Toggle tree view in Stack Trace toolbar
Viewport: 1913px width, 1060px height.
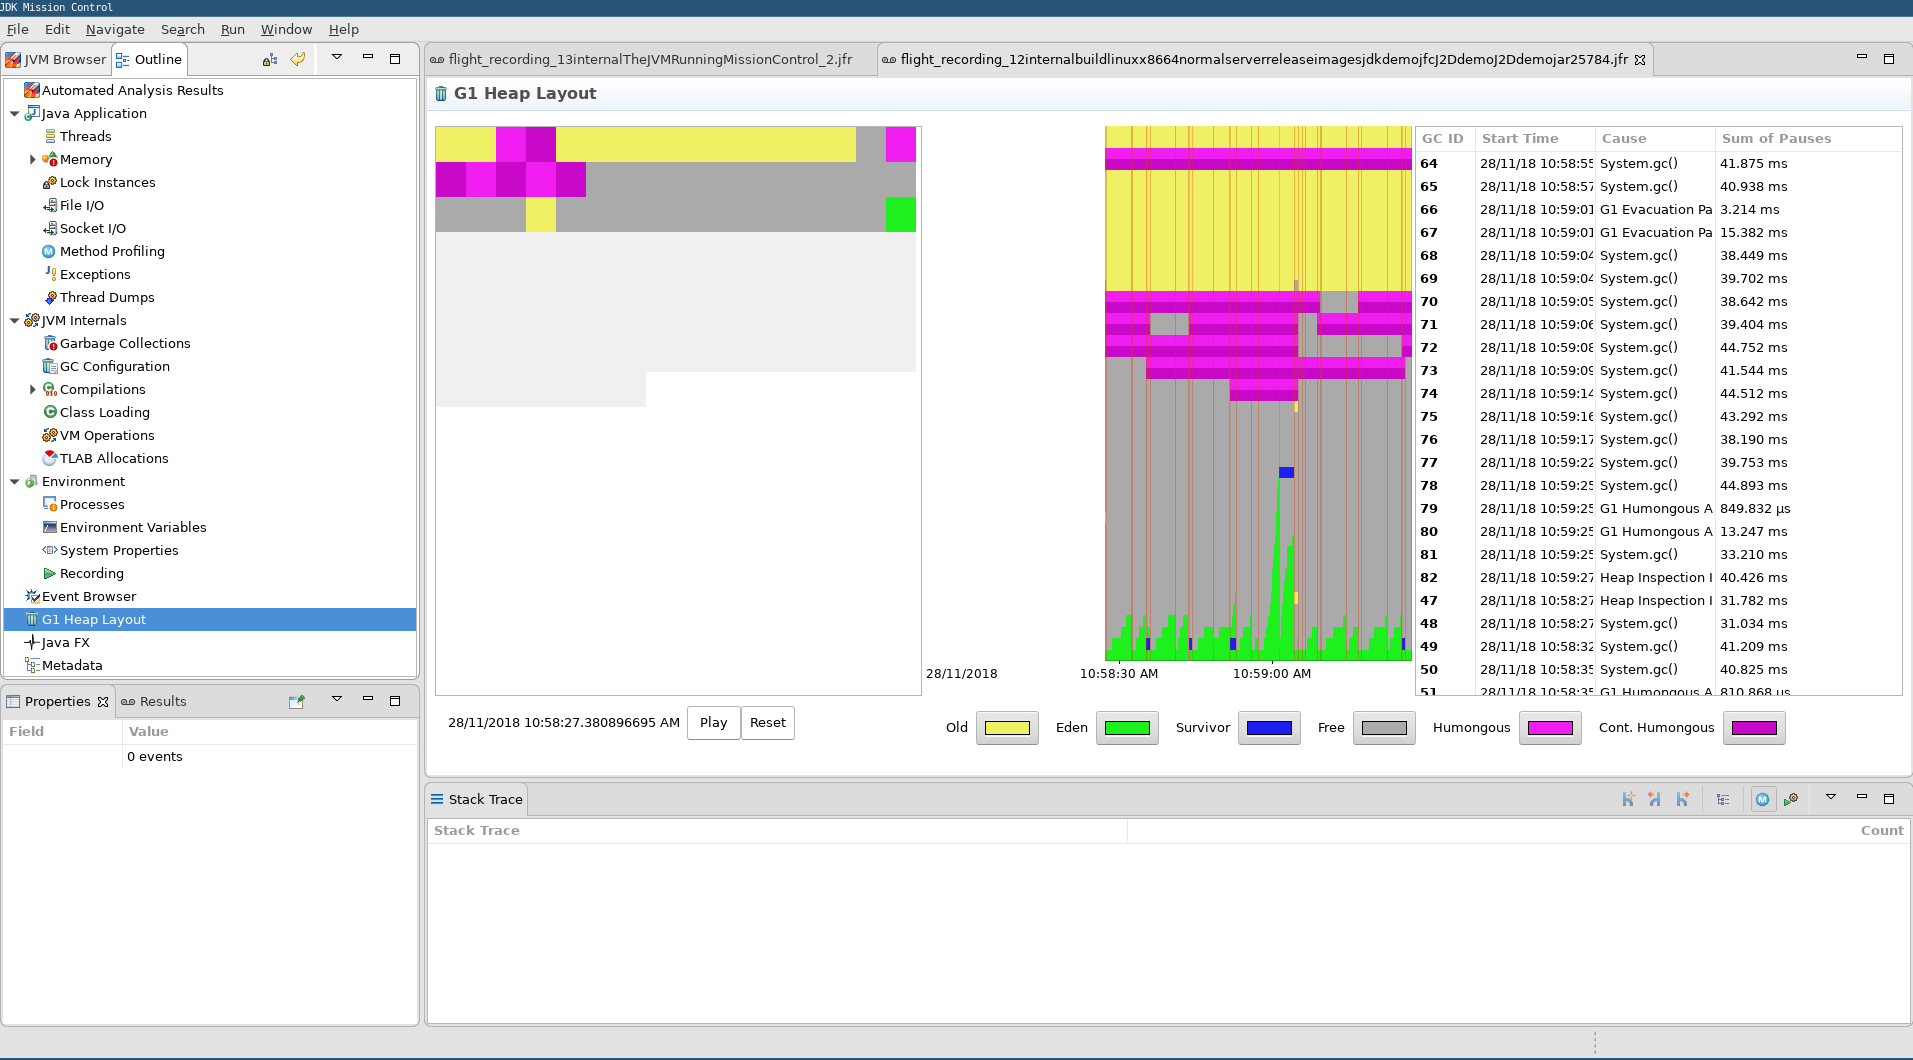click(x=1723, y=799)
